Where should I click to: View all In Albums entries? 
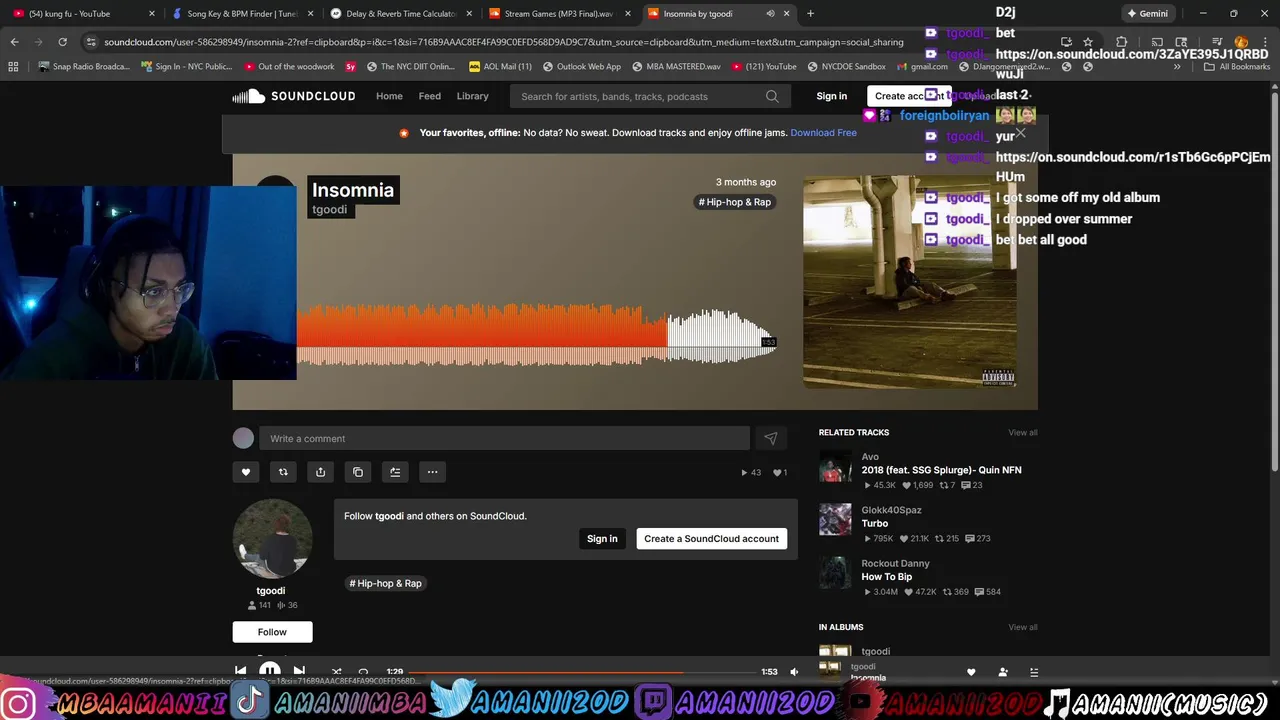pyautogui.click(x=1022, y=627)
